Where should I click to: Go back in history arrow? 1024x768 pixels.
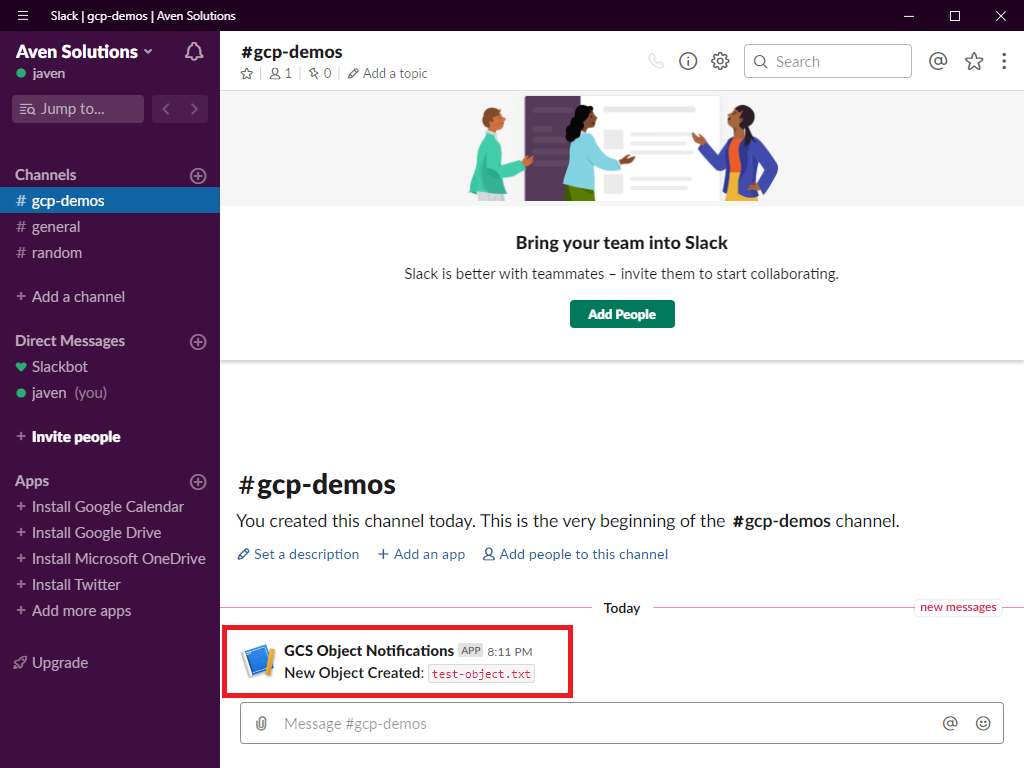tap(166, 109)
